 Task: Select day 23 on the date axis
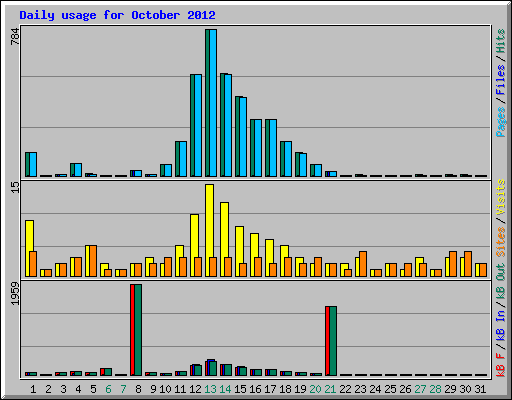point(360,389)
